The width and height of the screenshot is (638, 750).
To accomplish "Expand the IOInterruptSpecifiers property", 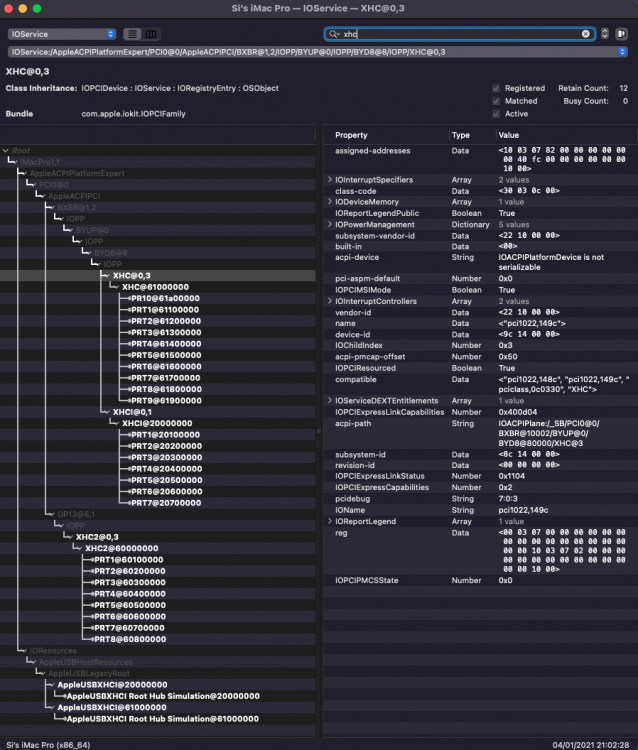I will (x=330, y=180).
